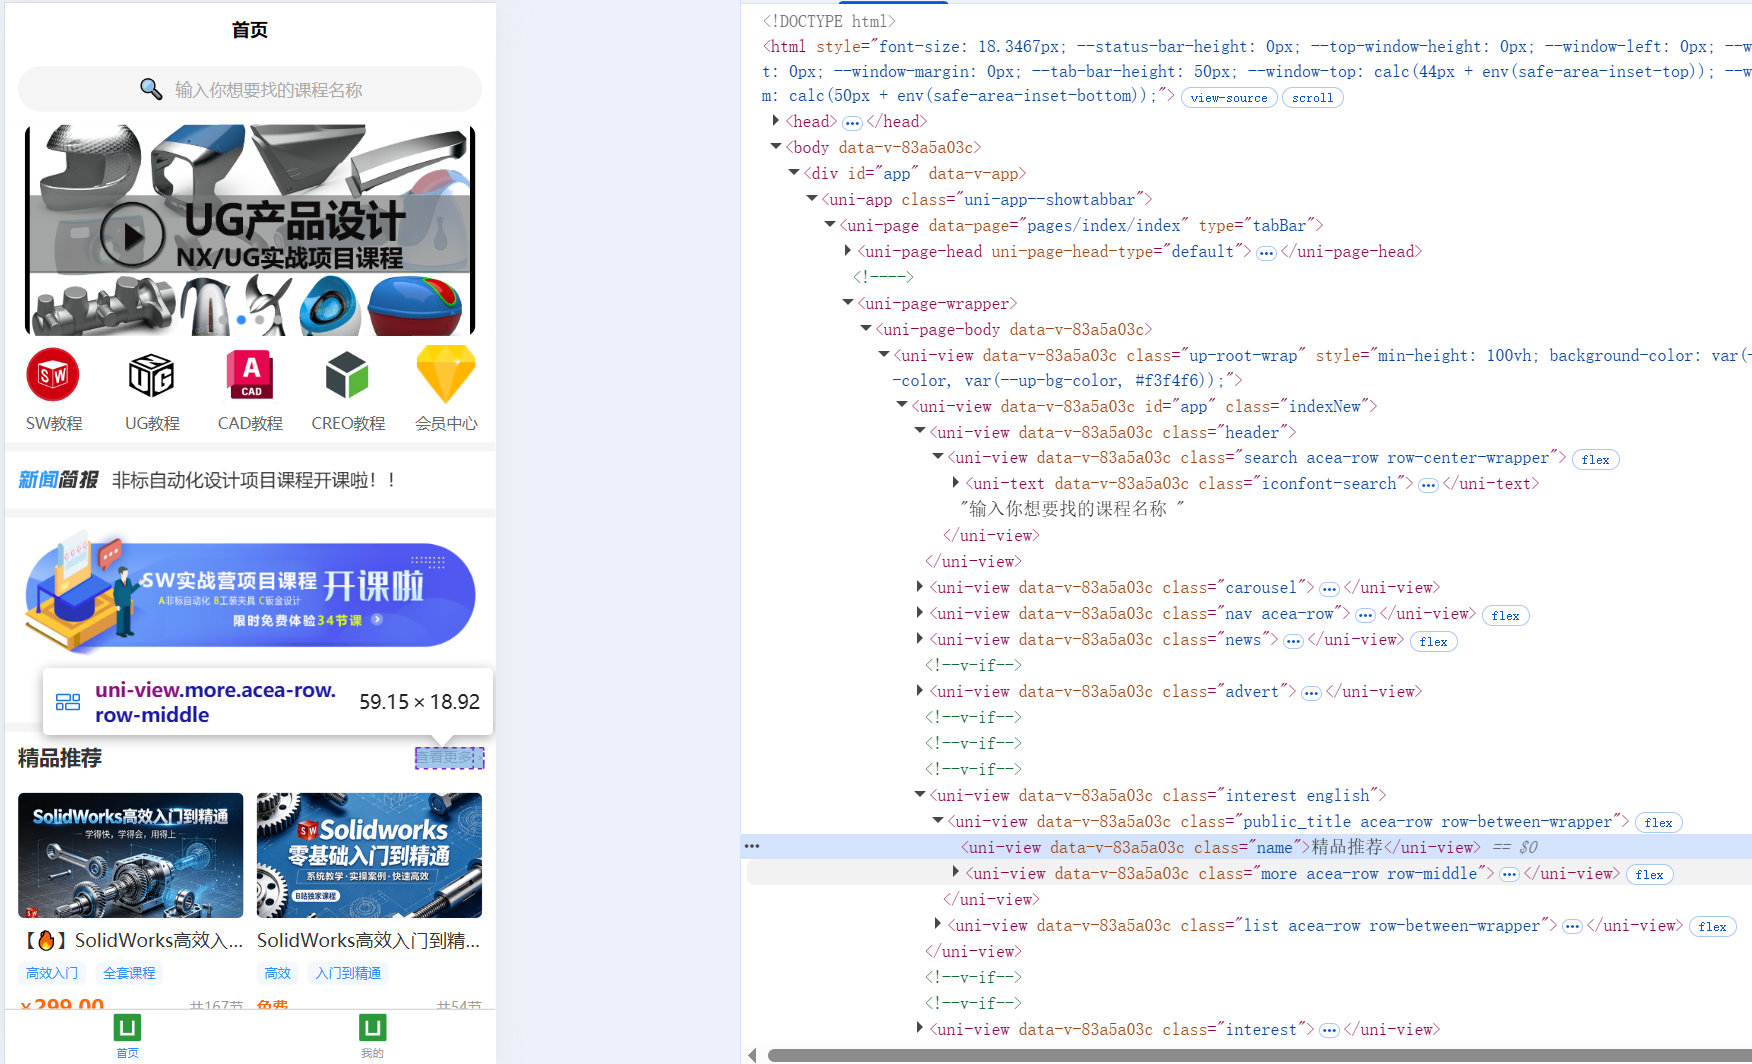Screen dimensions: 1752x1064
Task: Collapse the header class node
Action: 919,432
